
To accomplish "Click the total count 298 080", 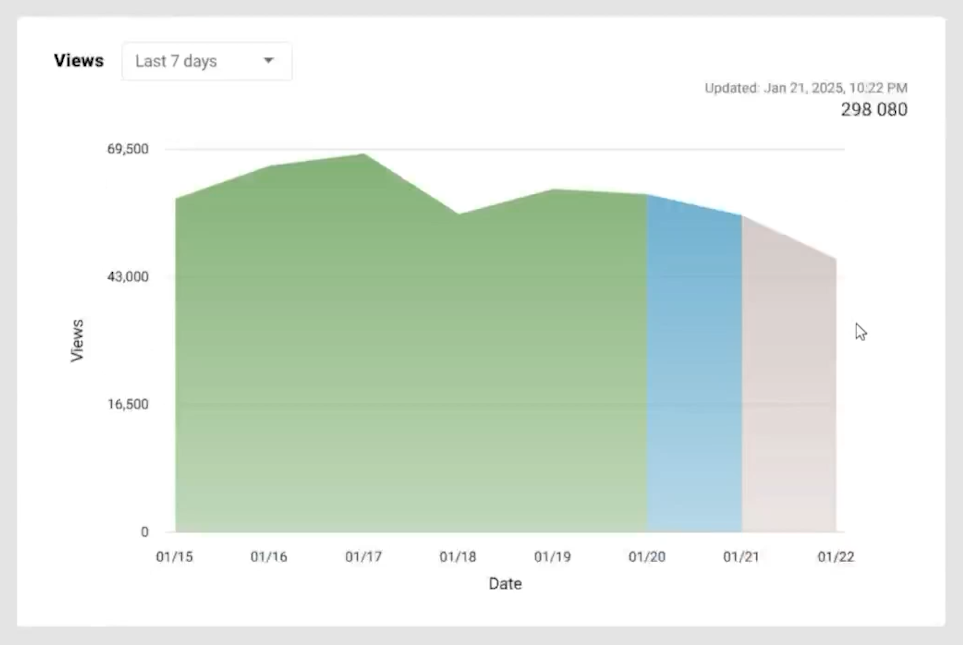I will pyautogui.click(x=873, y=110).
